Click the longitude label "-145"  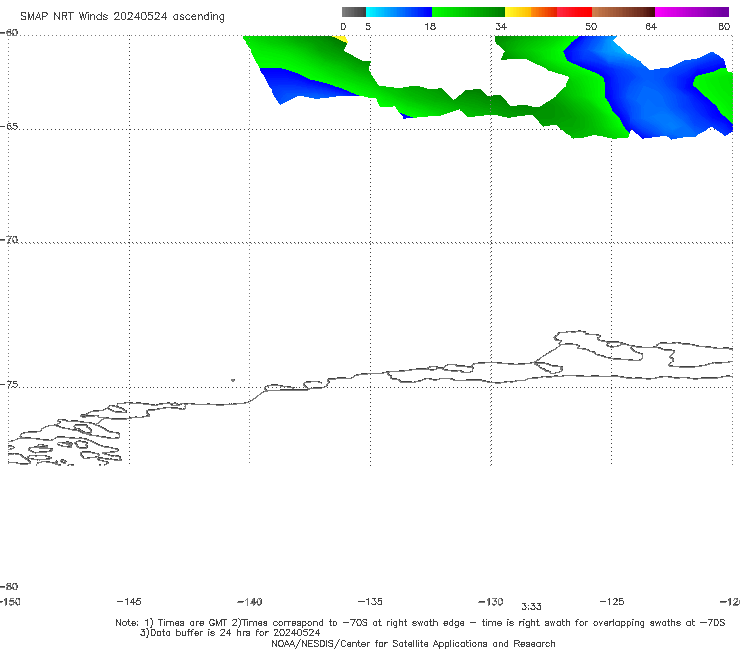pyautogui.click(x=129, y=601)
